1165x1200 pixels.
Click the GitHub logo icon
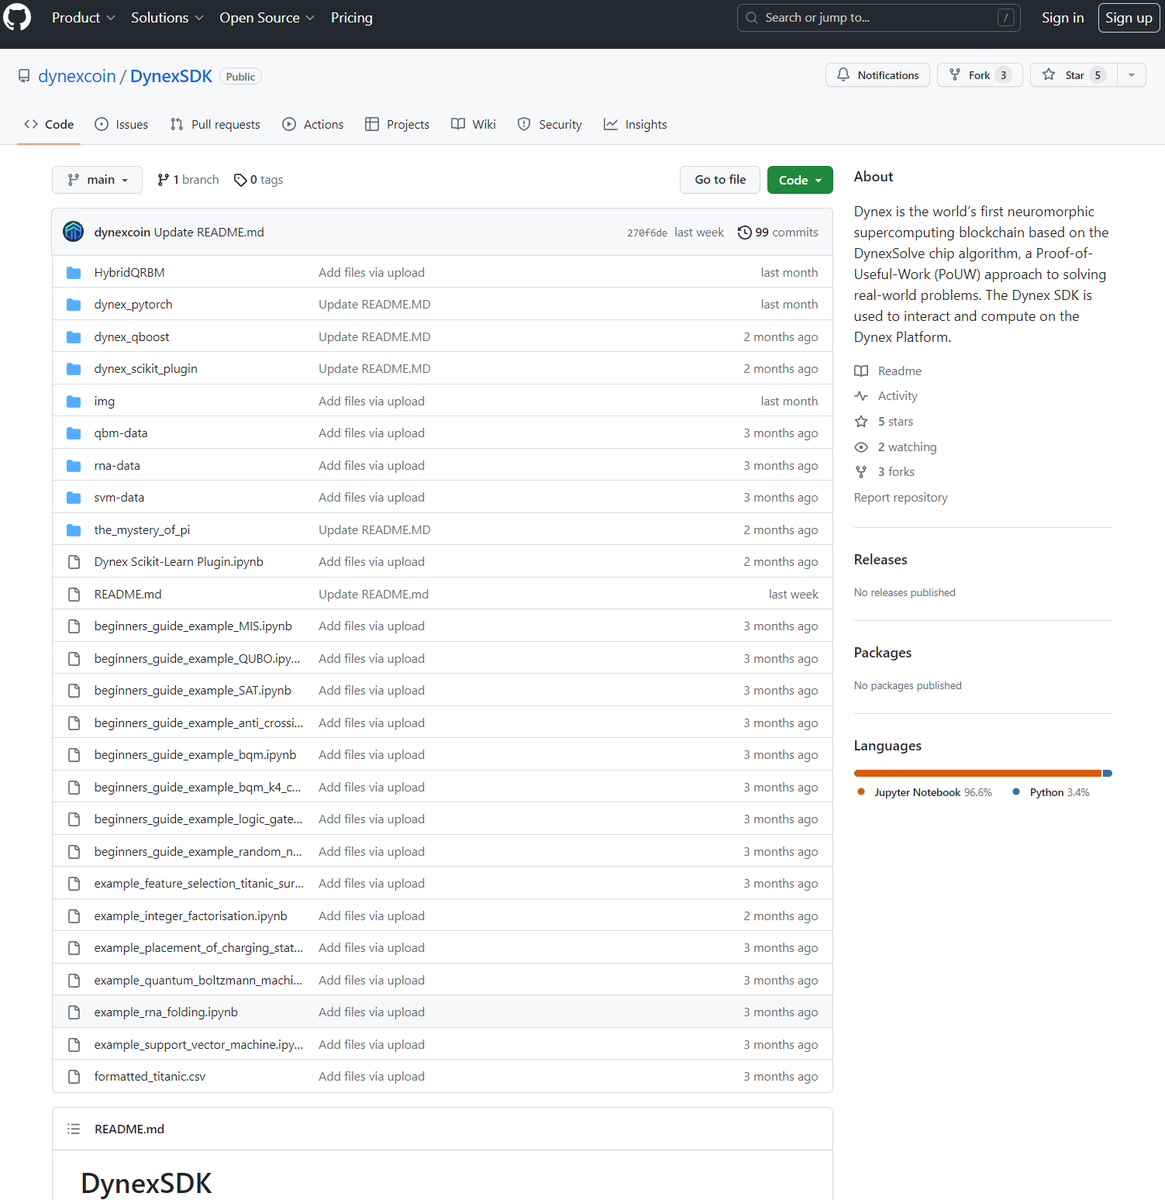click(17, 18)
